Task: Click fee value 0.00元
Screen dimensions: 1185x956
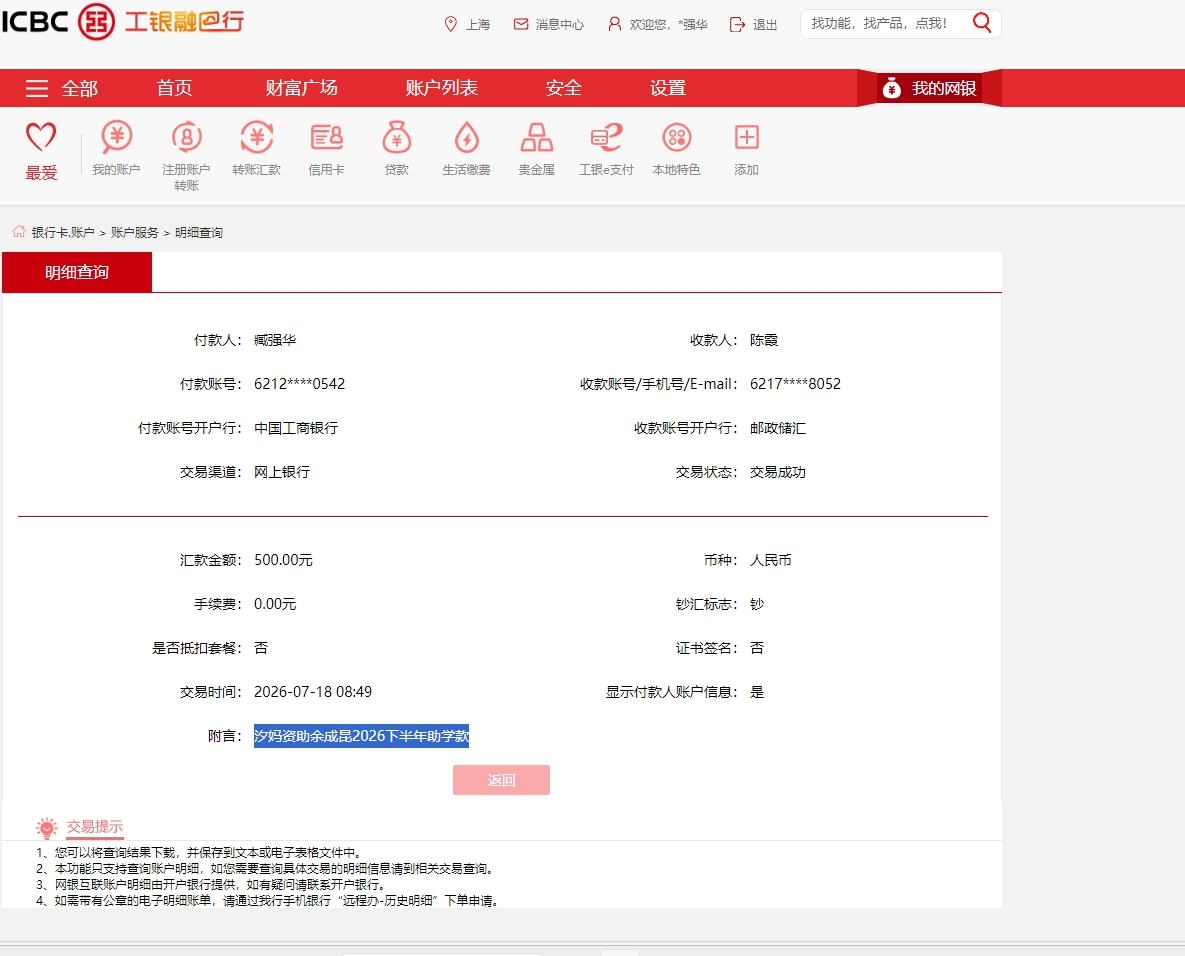Action: (x=275, y=604)
